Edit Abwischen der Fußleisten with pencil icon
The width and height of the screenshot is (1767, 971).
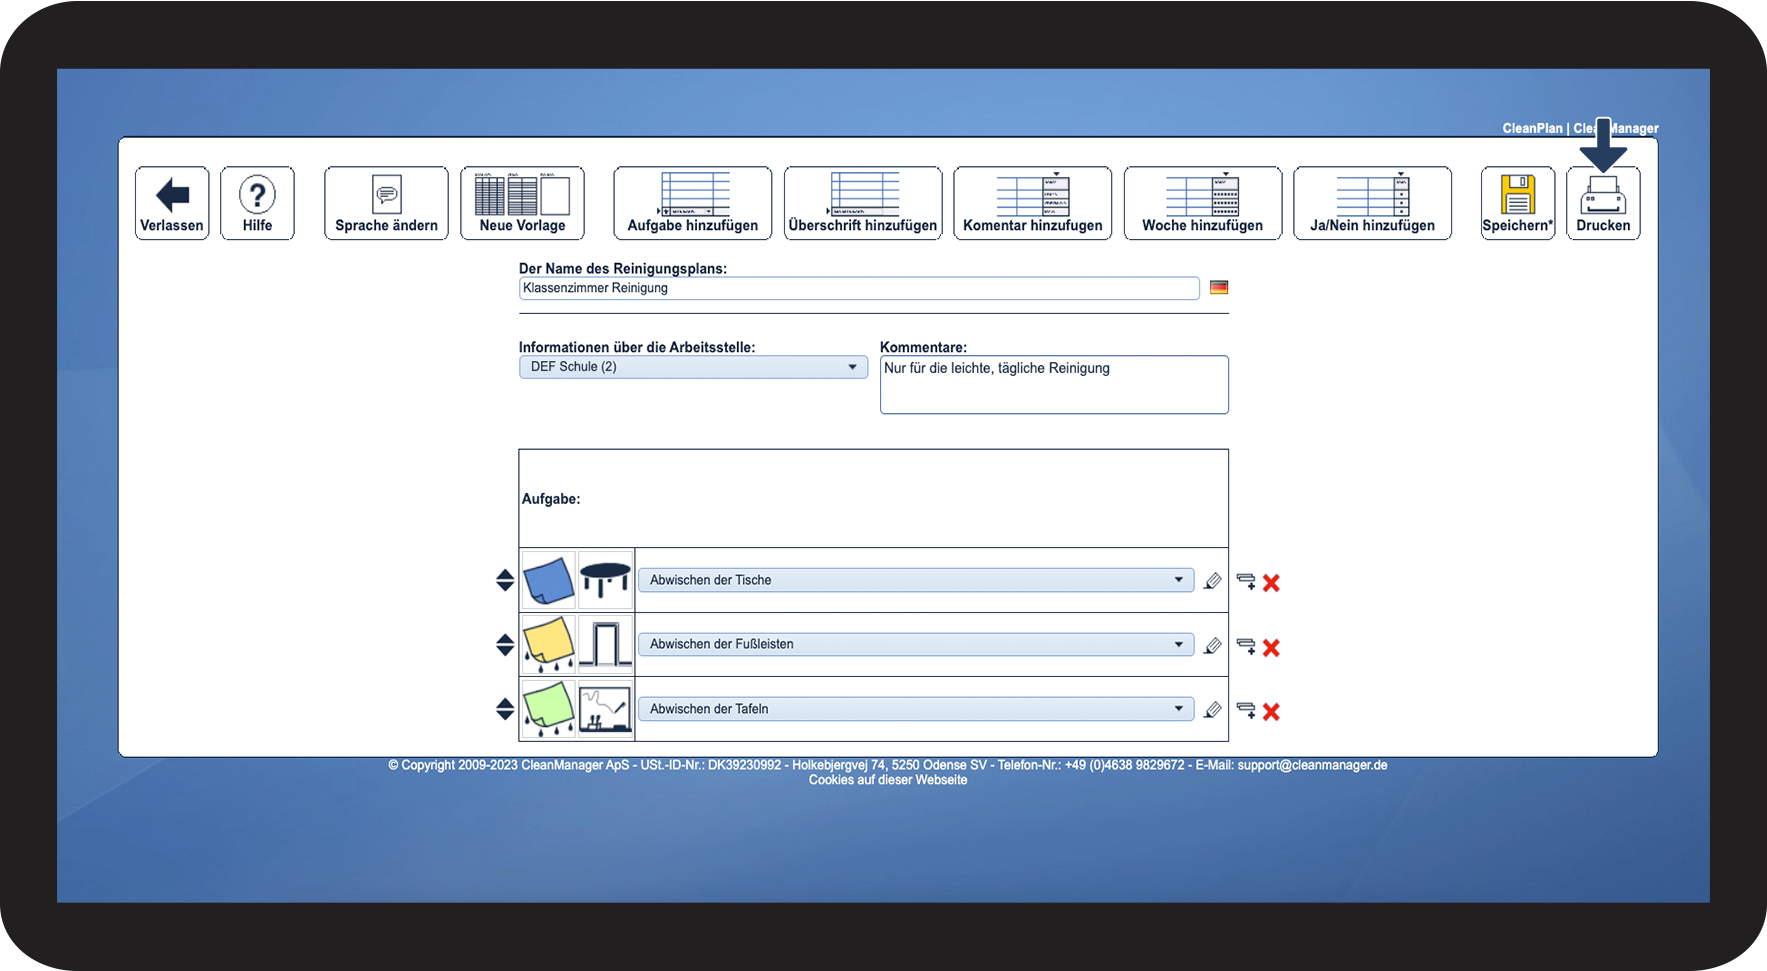coord(1213,646)
